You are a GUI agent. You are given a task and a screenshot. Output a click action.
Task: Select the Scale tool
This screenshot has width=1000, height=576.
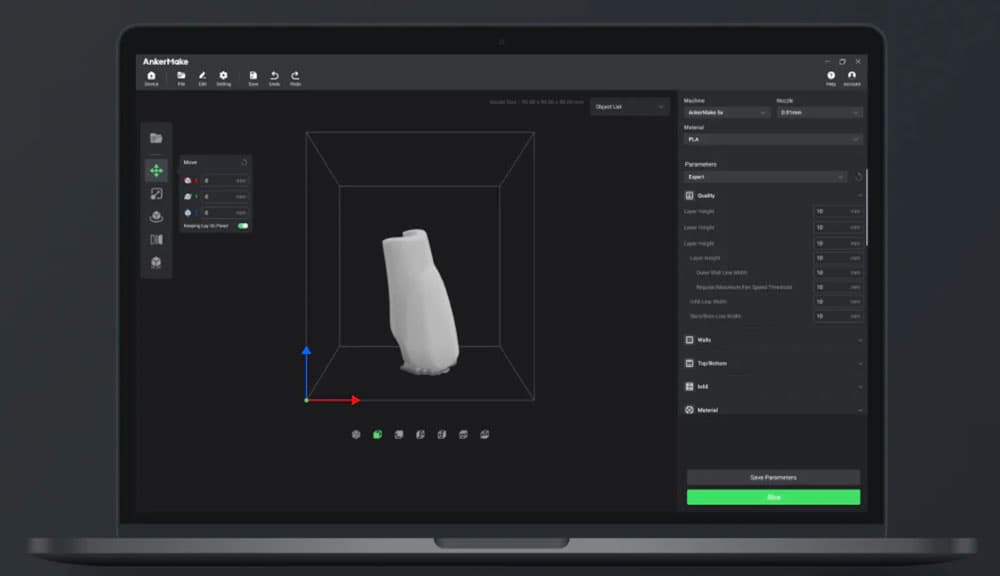coord(156,193)
